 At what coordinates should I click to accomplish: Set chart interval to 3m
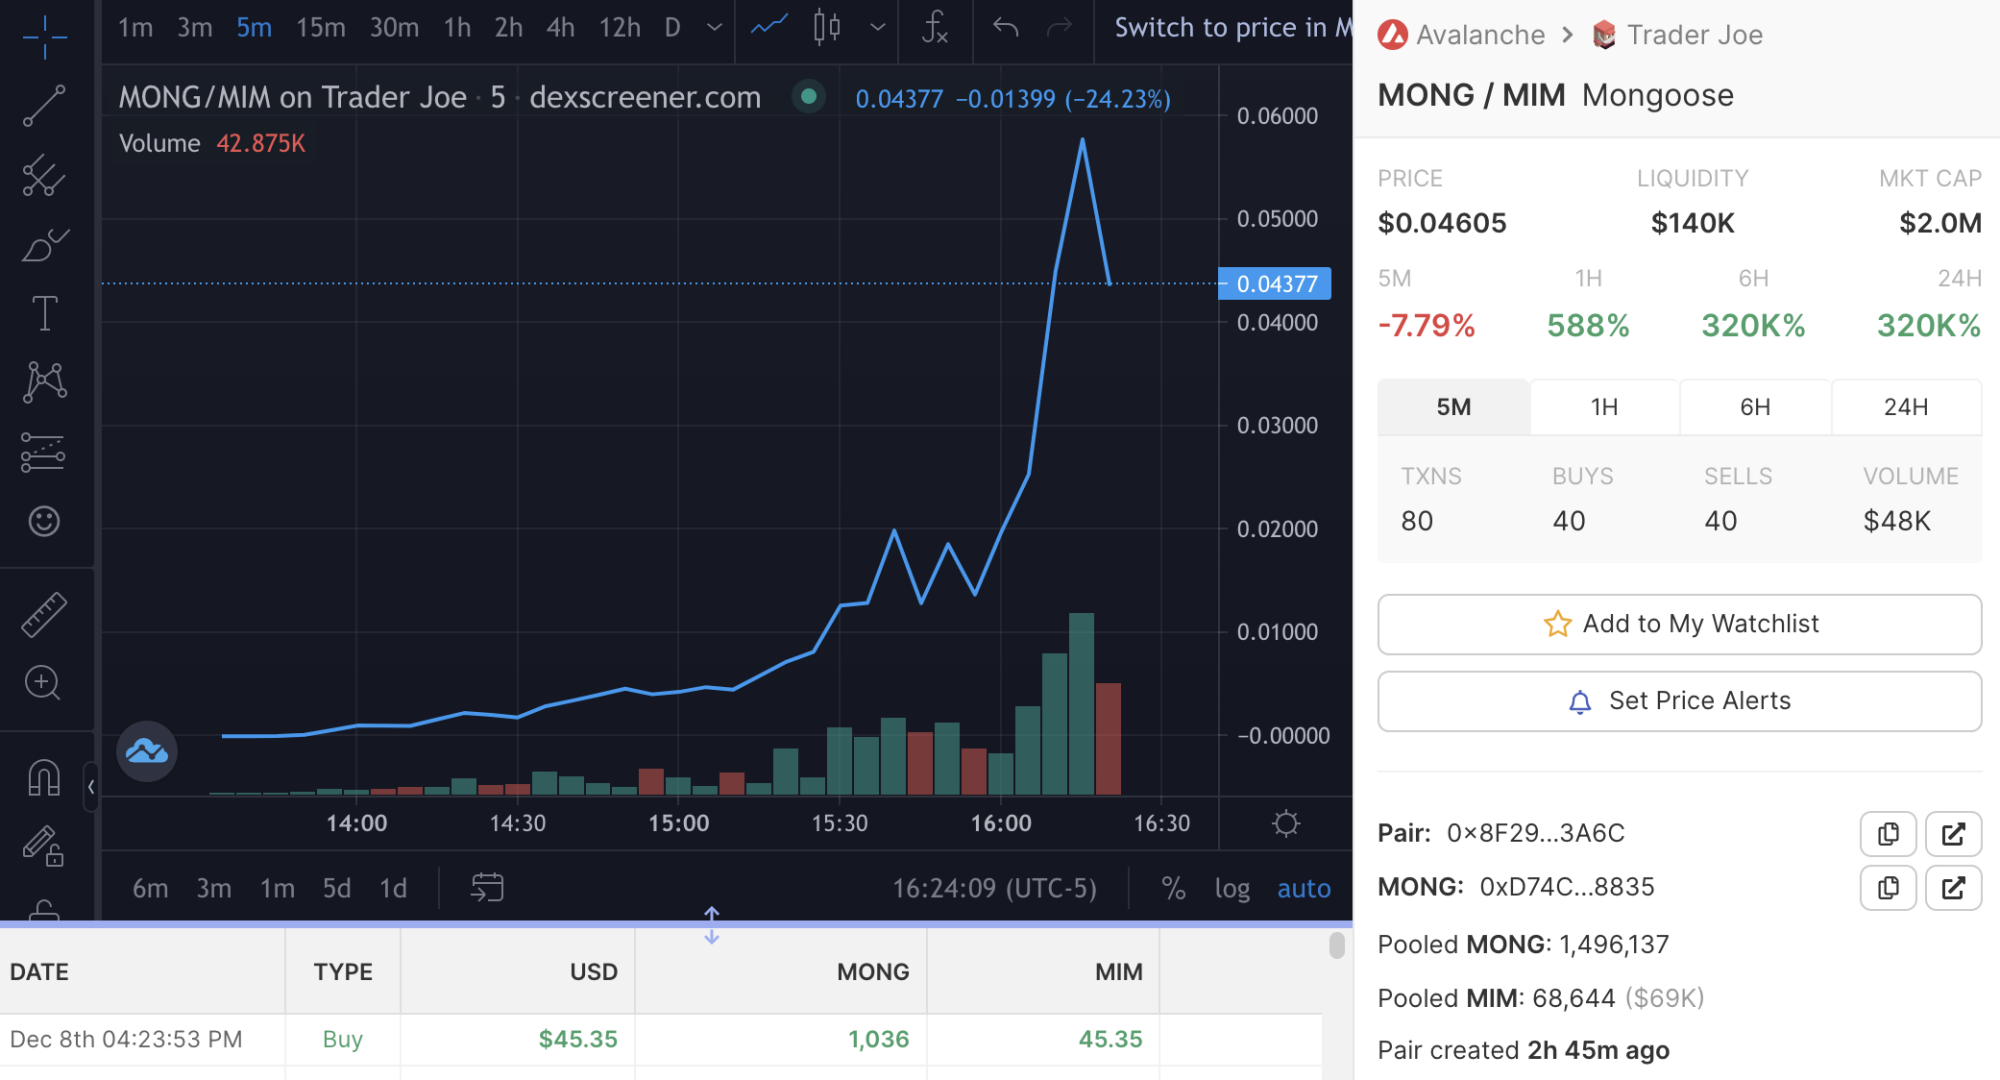[x=194, y=27]
